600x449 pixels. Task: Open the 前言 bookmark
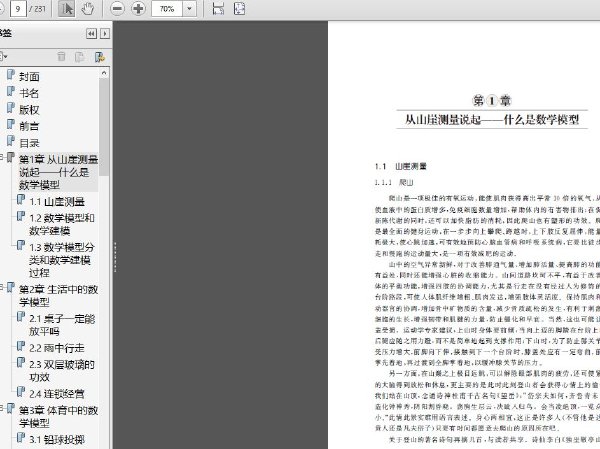29,126
